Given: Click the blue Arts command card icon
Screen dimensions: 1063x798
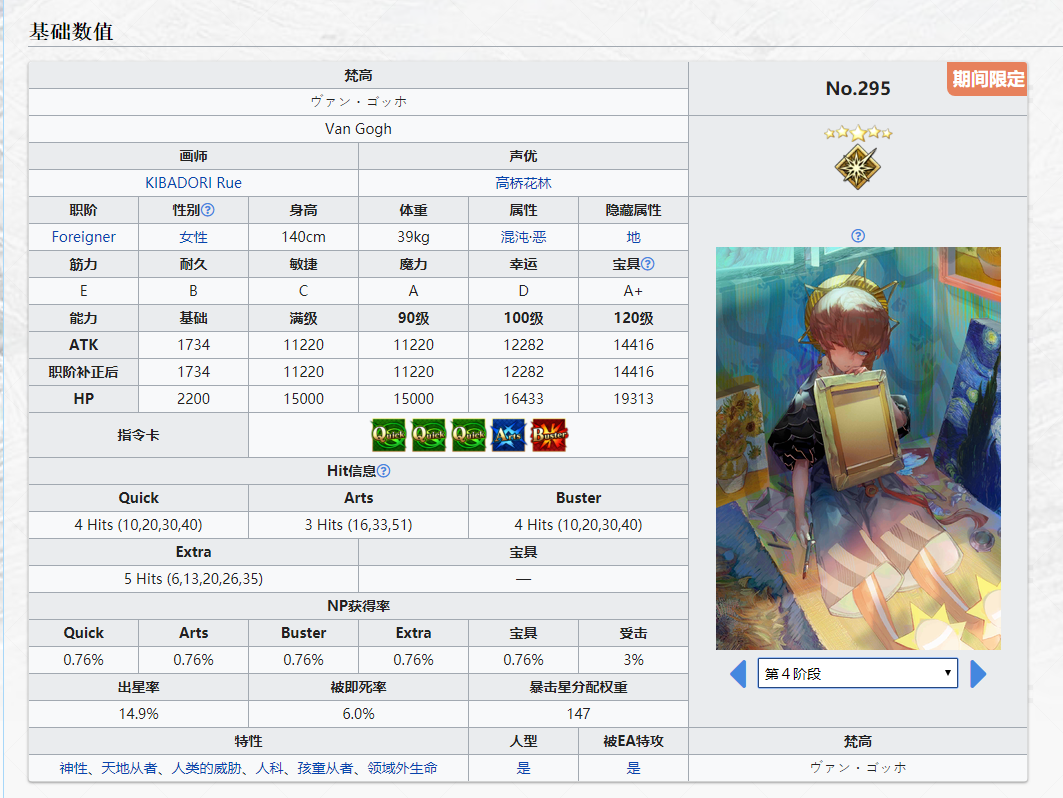Looking at the screenshot, I should 508,436.
